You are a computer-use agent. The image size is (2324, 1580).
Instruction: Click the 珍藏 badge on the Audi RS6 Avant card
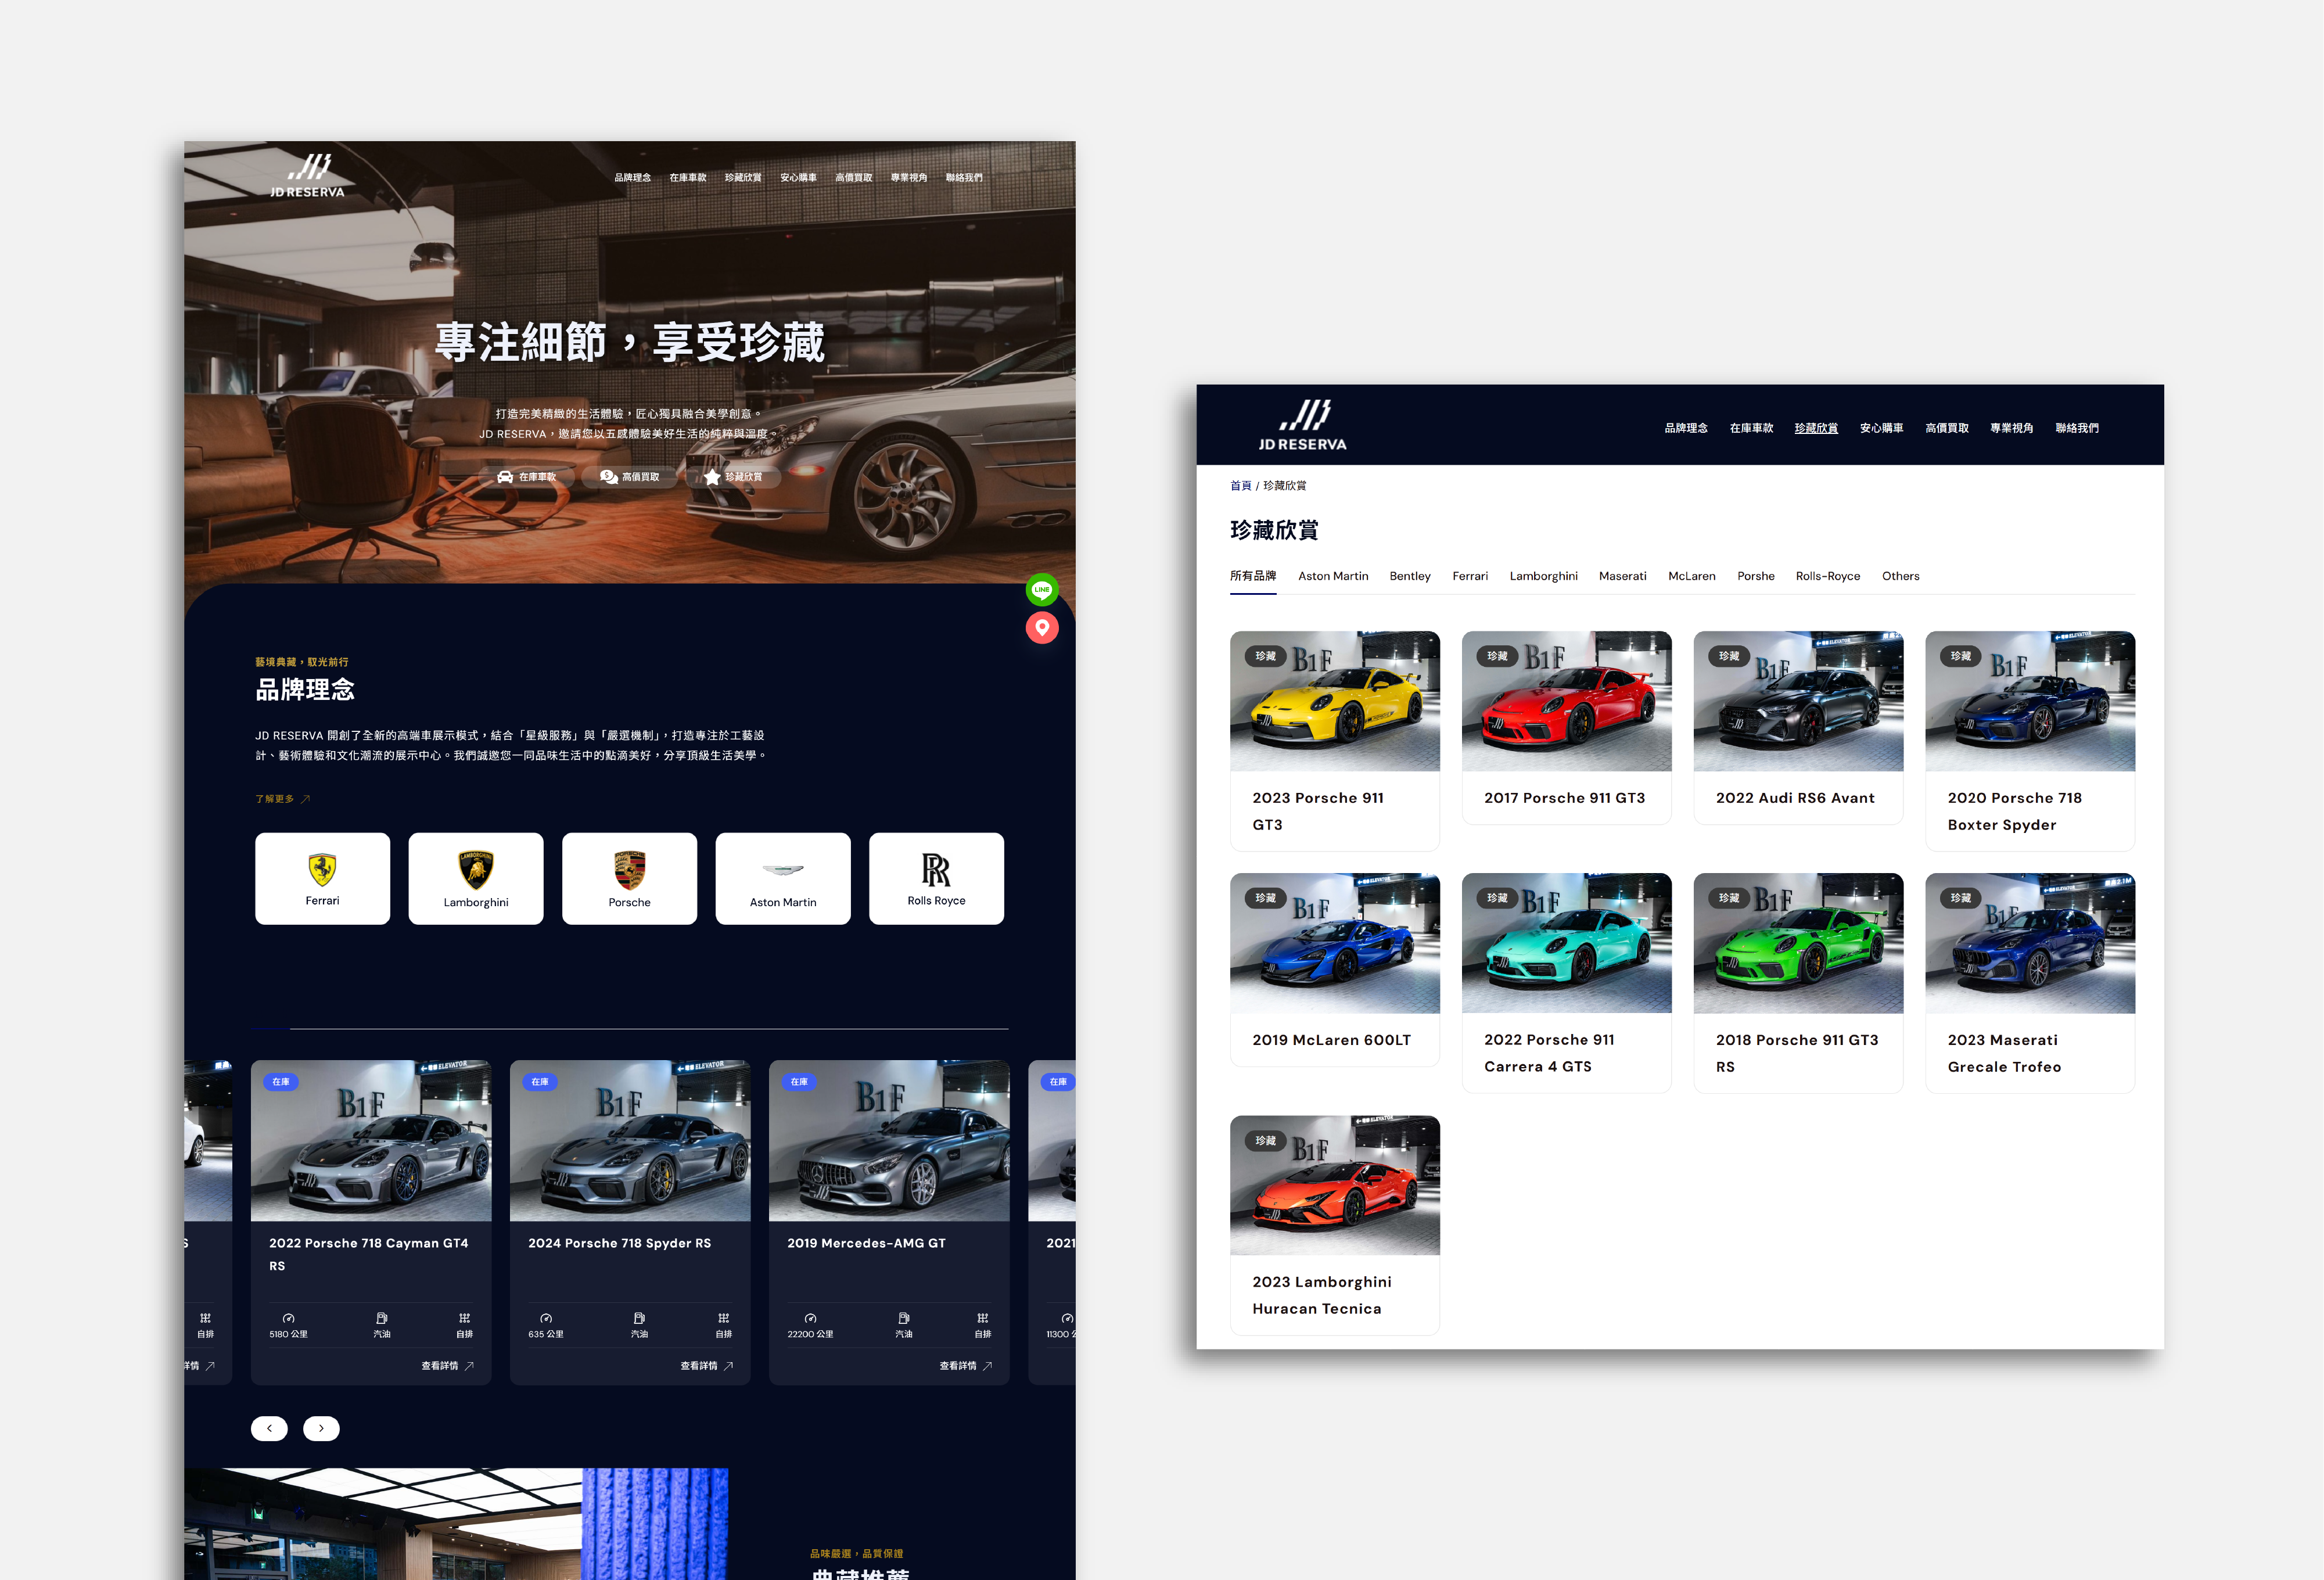pyautogui.click(x=1729, y=656)
